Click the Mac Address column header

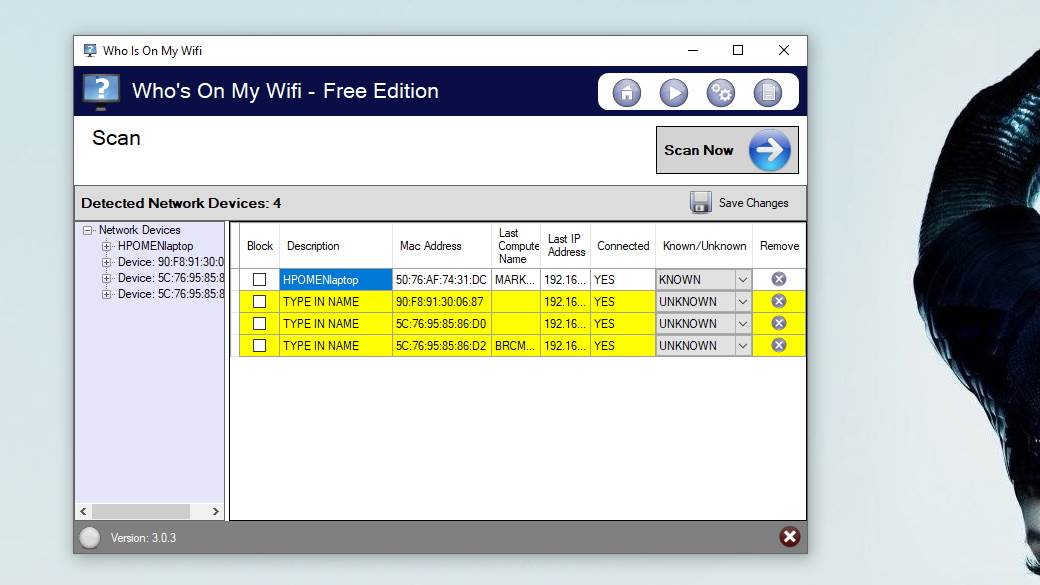[431, 246]
